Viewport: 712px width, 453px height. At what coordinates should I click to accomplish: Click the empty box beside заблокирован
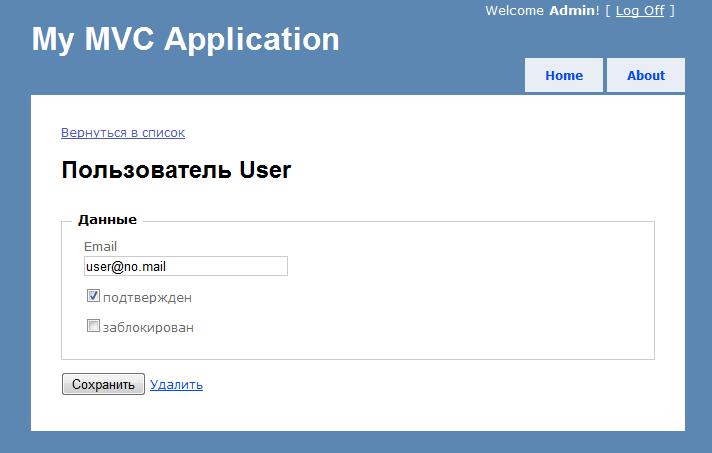pyautogui.click(x=93, y=325)
